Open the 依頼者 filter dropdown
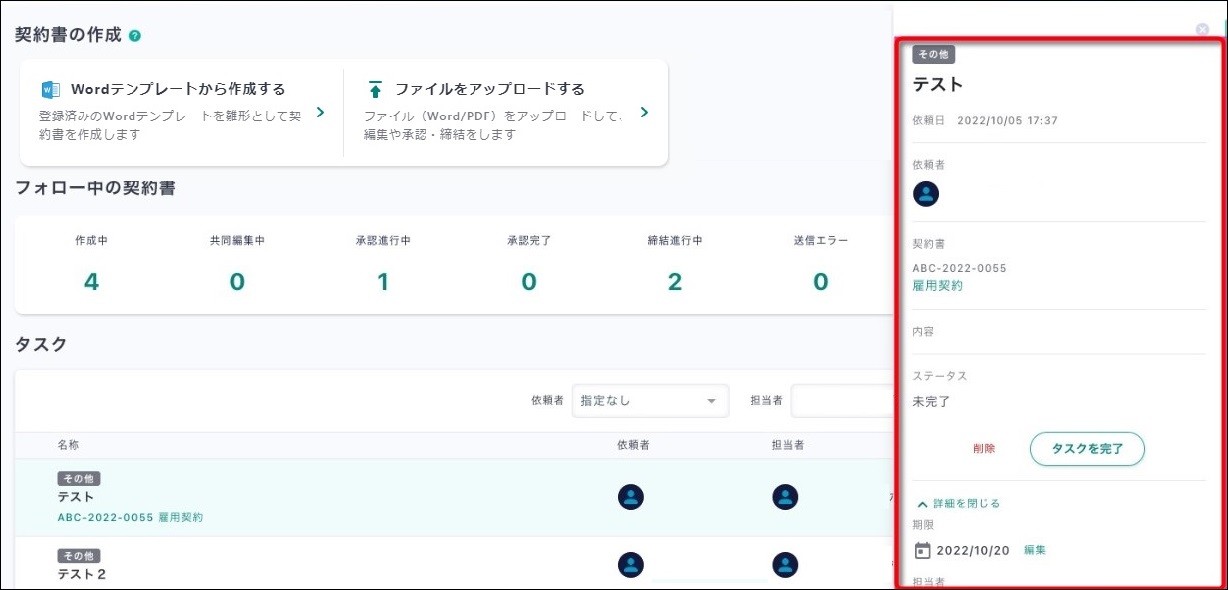Screen dimensions: 1228x590 650,401
